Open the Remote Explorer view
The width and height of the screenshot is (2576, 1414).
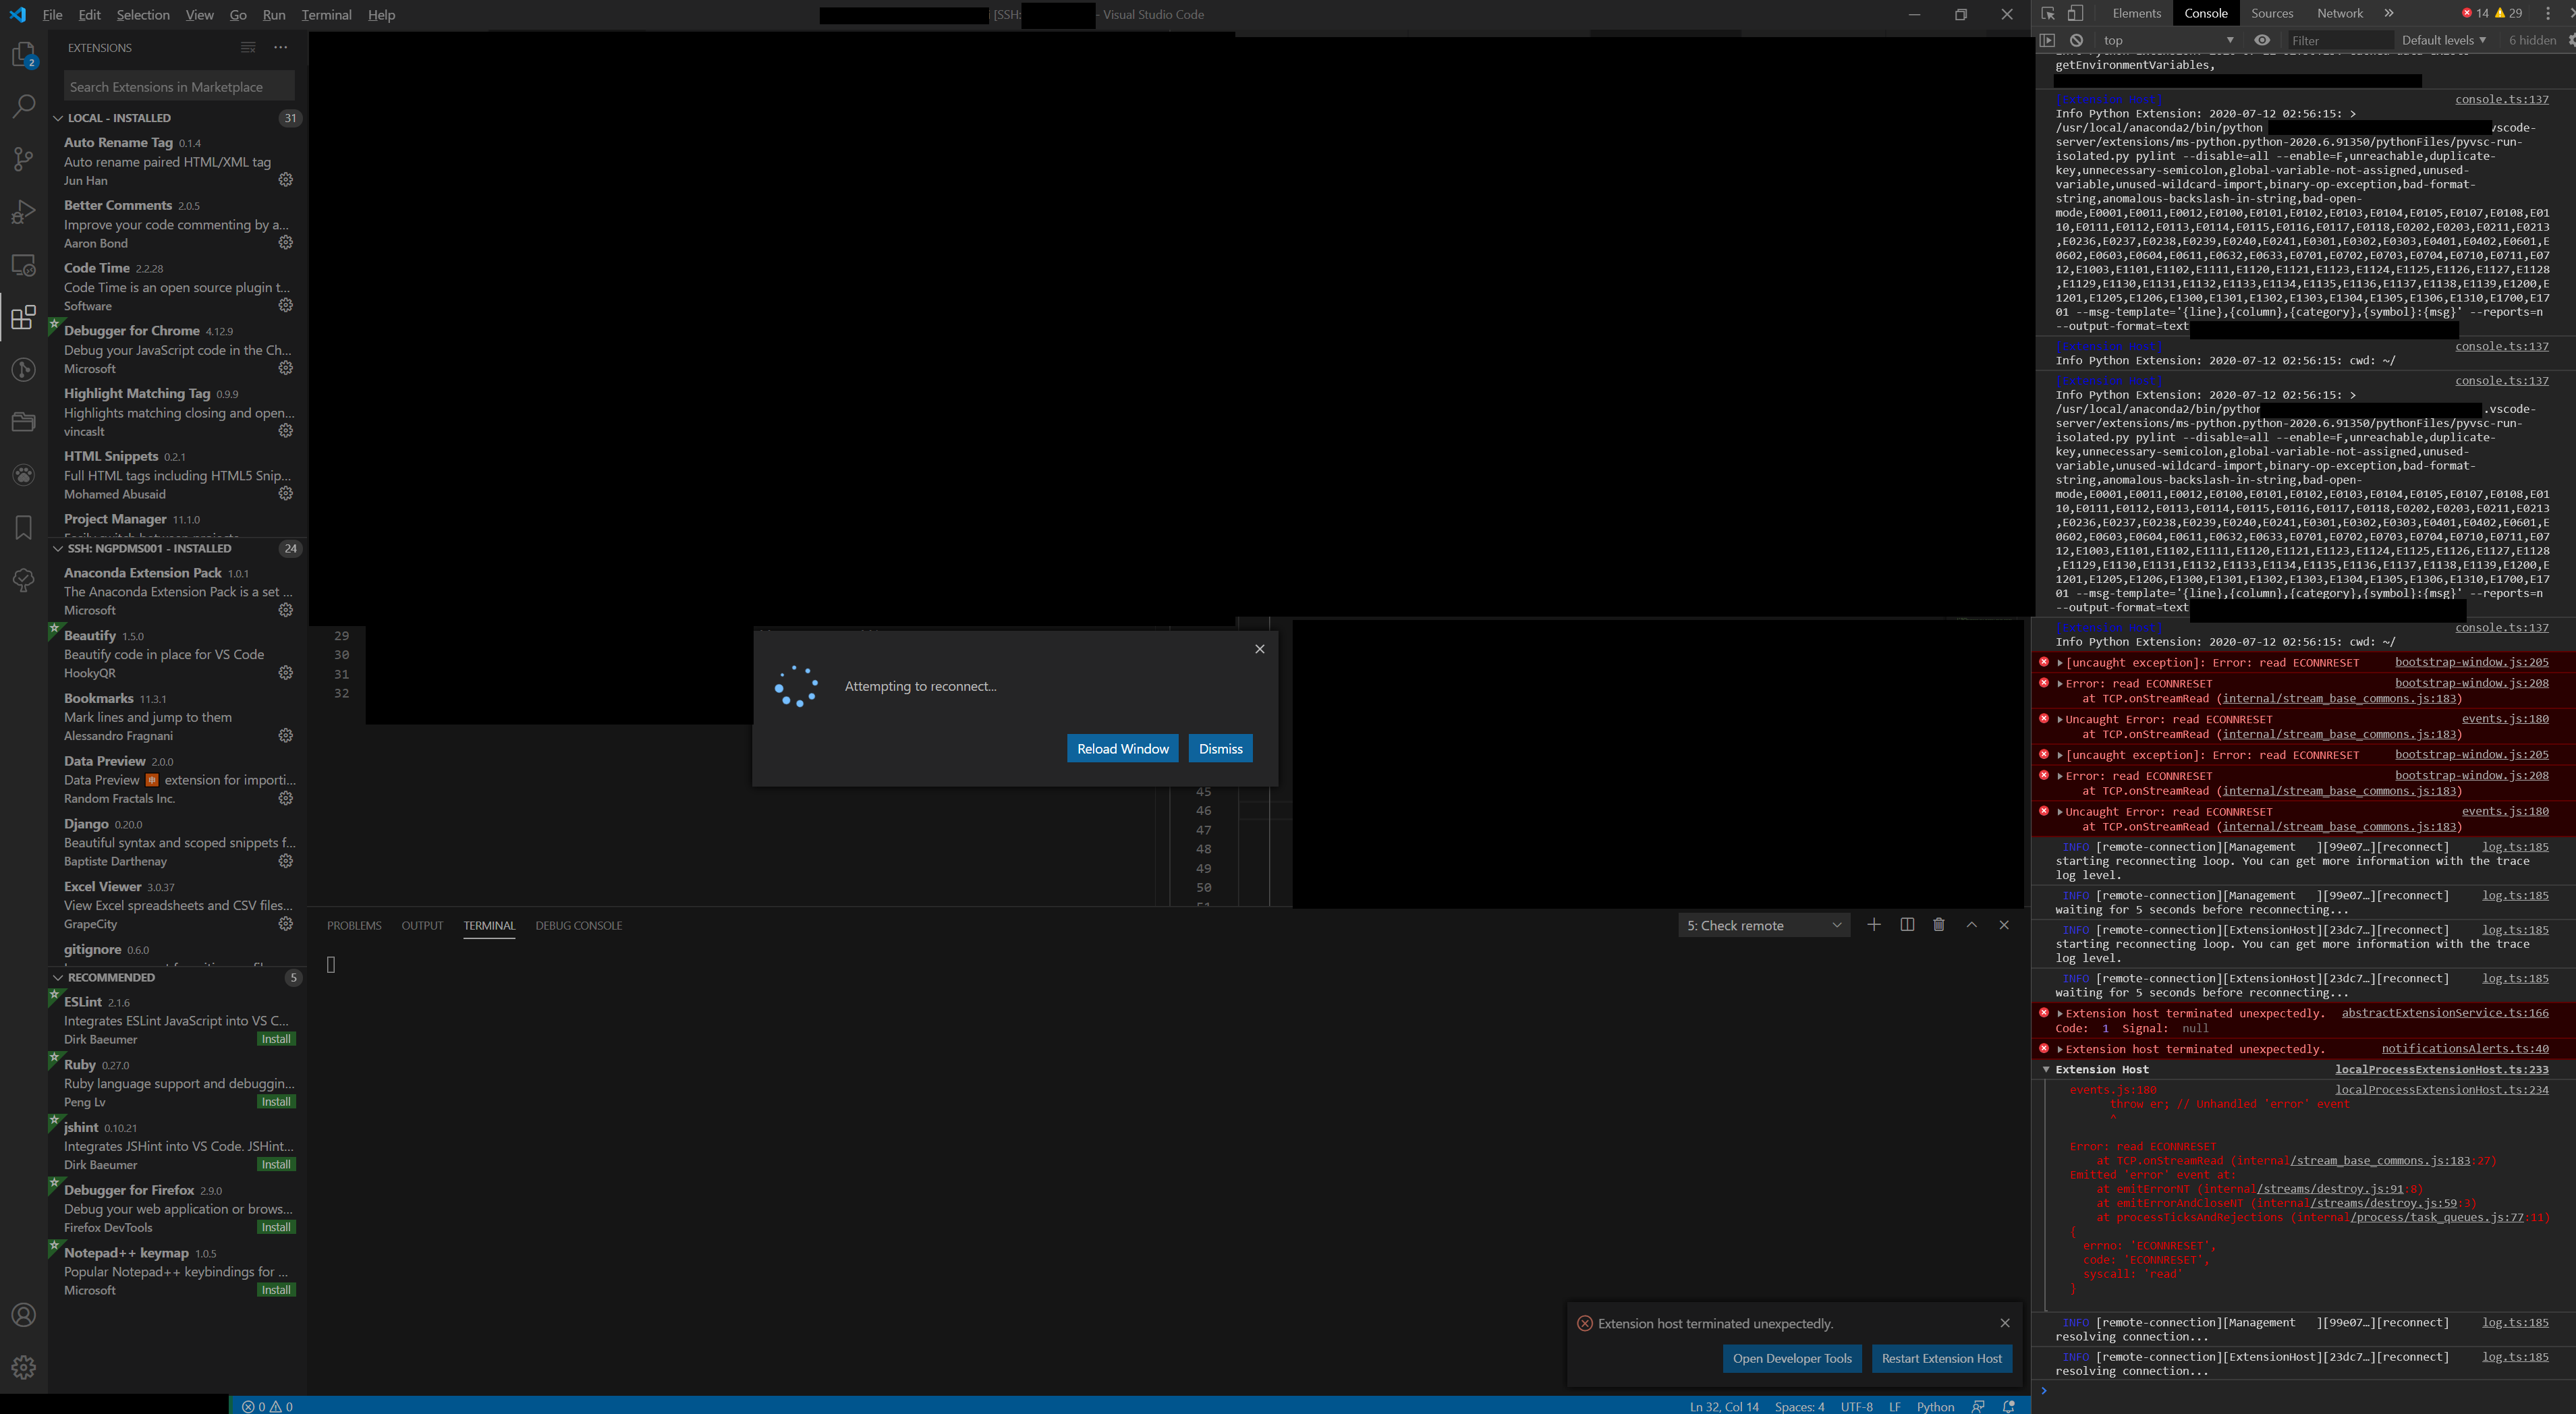23,265
